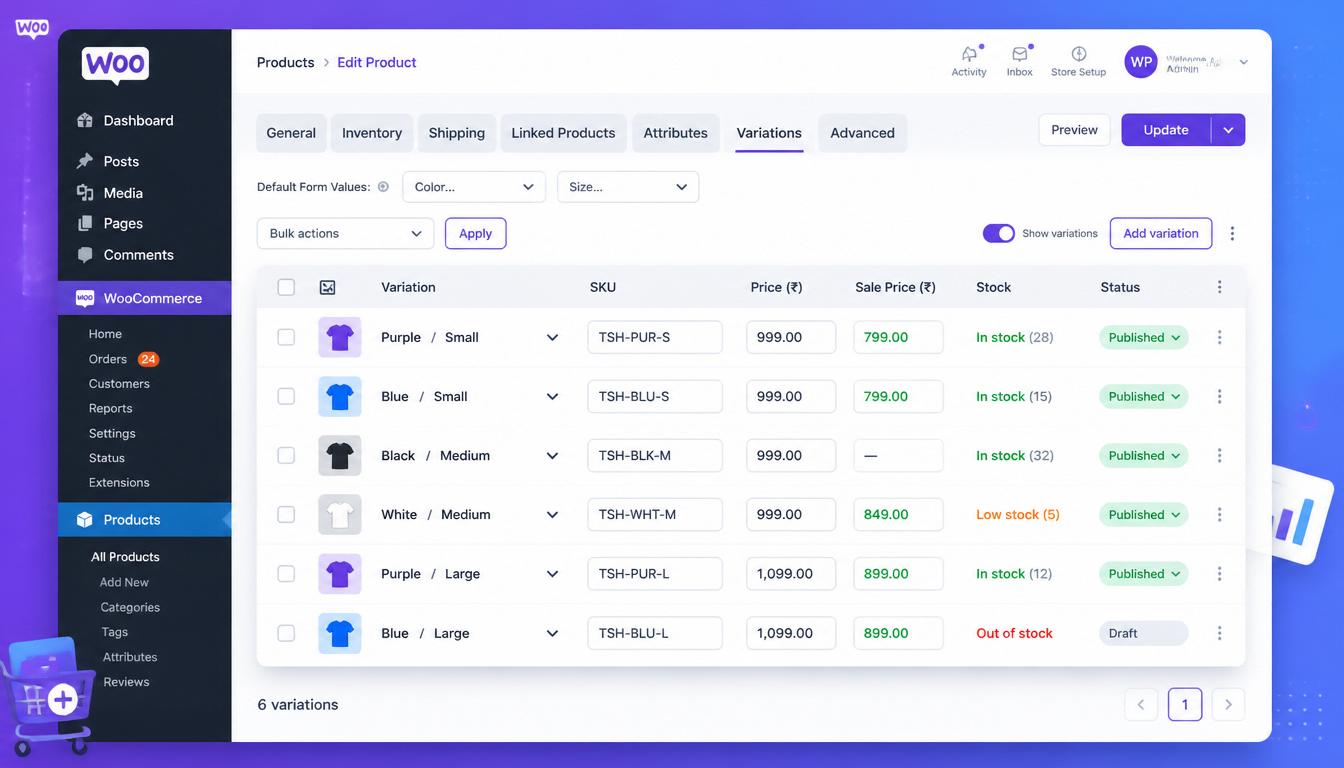Click the Add variation button

[x=1161, y=233]
